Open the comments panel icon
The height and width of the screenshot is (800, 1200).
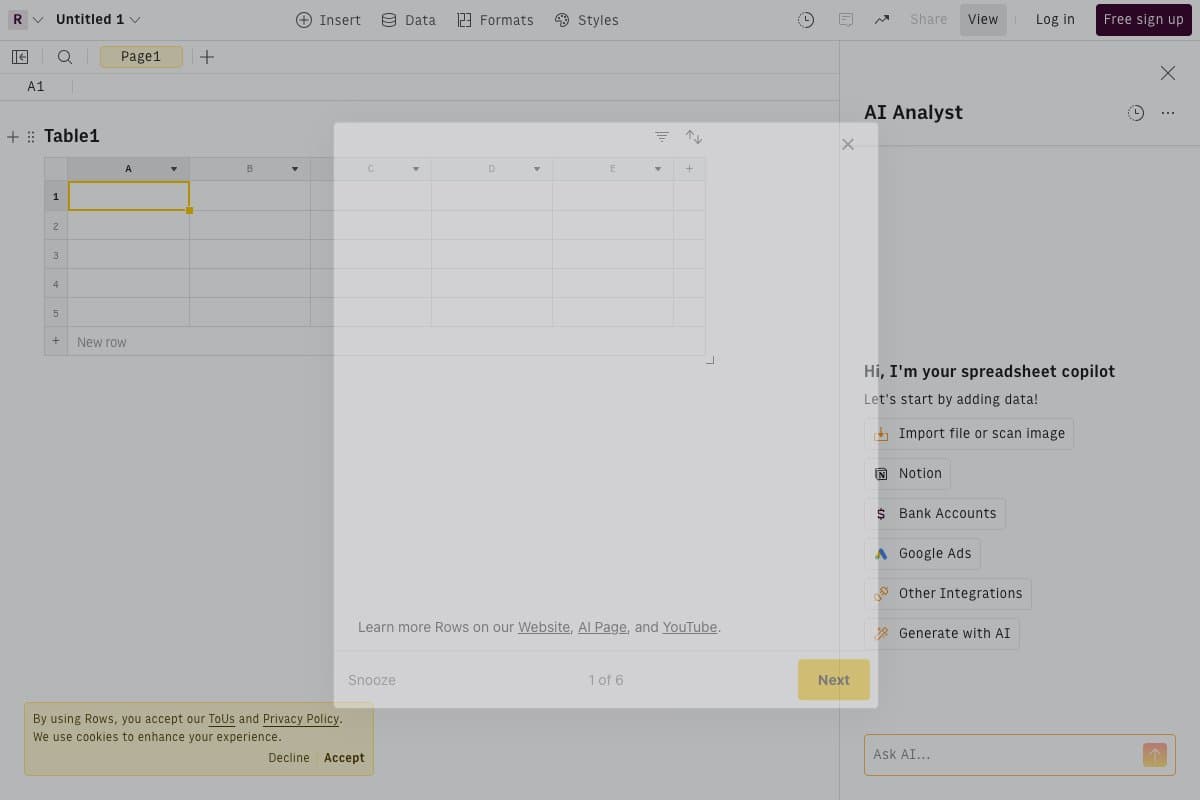point(845,19)
